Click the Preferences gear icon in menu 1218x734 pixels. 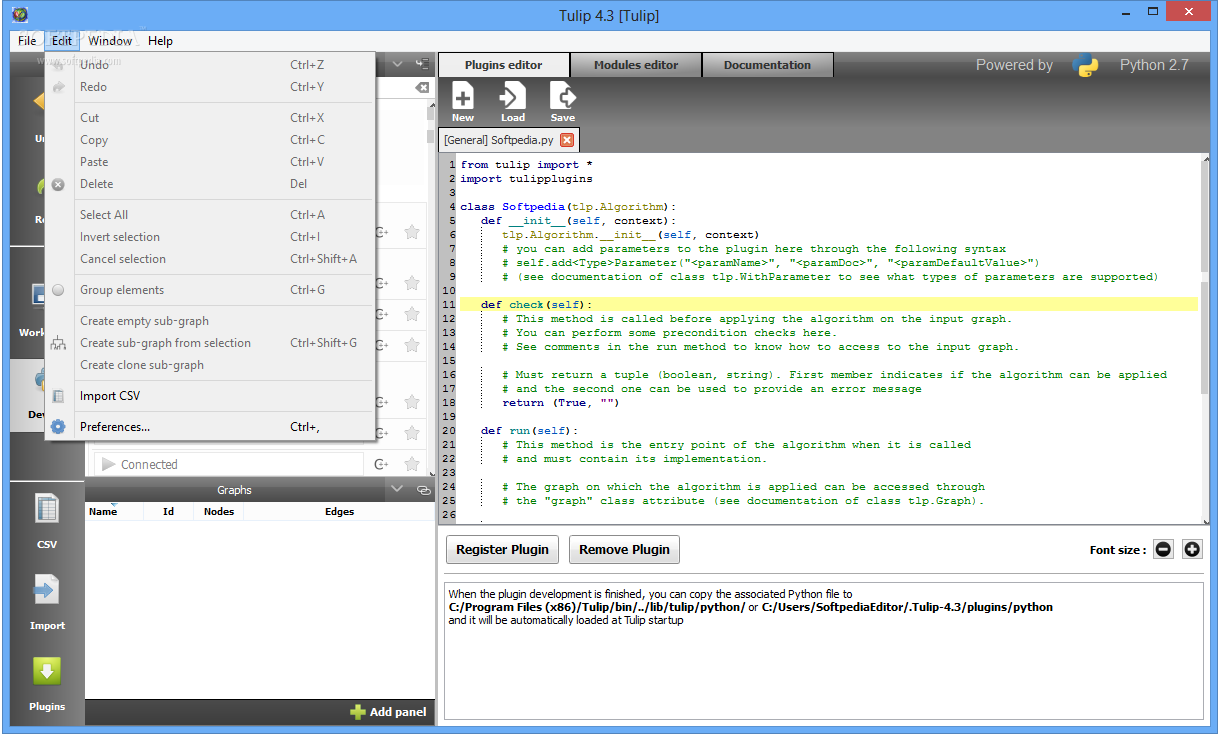(58, 427)
